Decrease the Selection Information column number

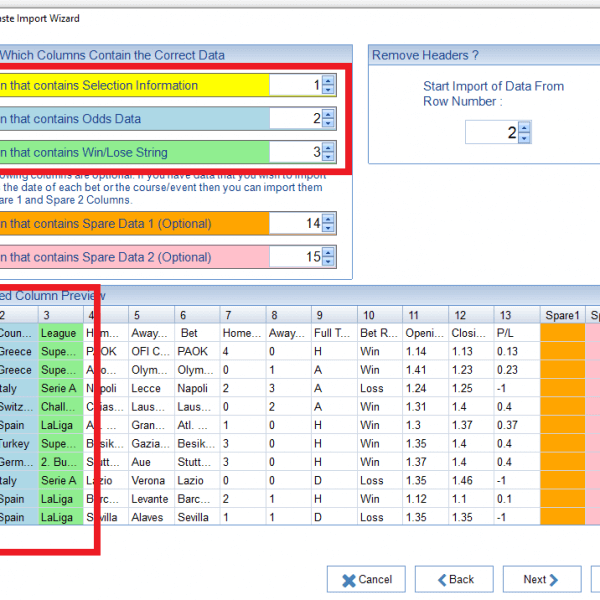point(328,91)
